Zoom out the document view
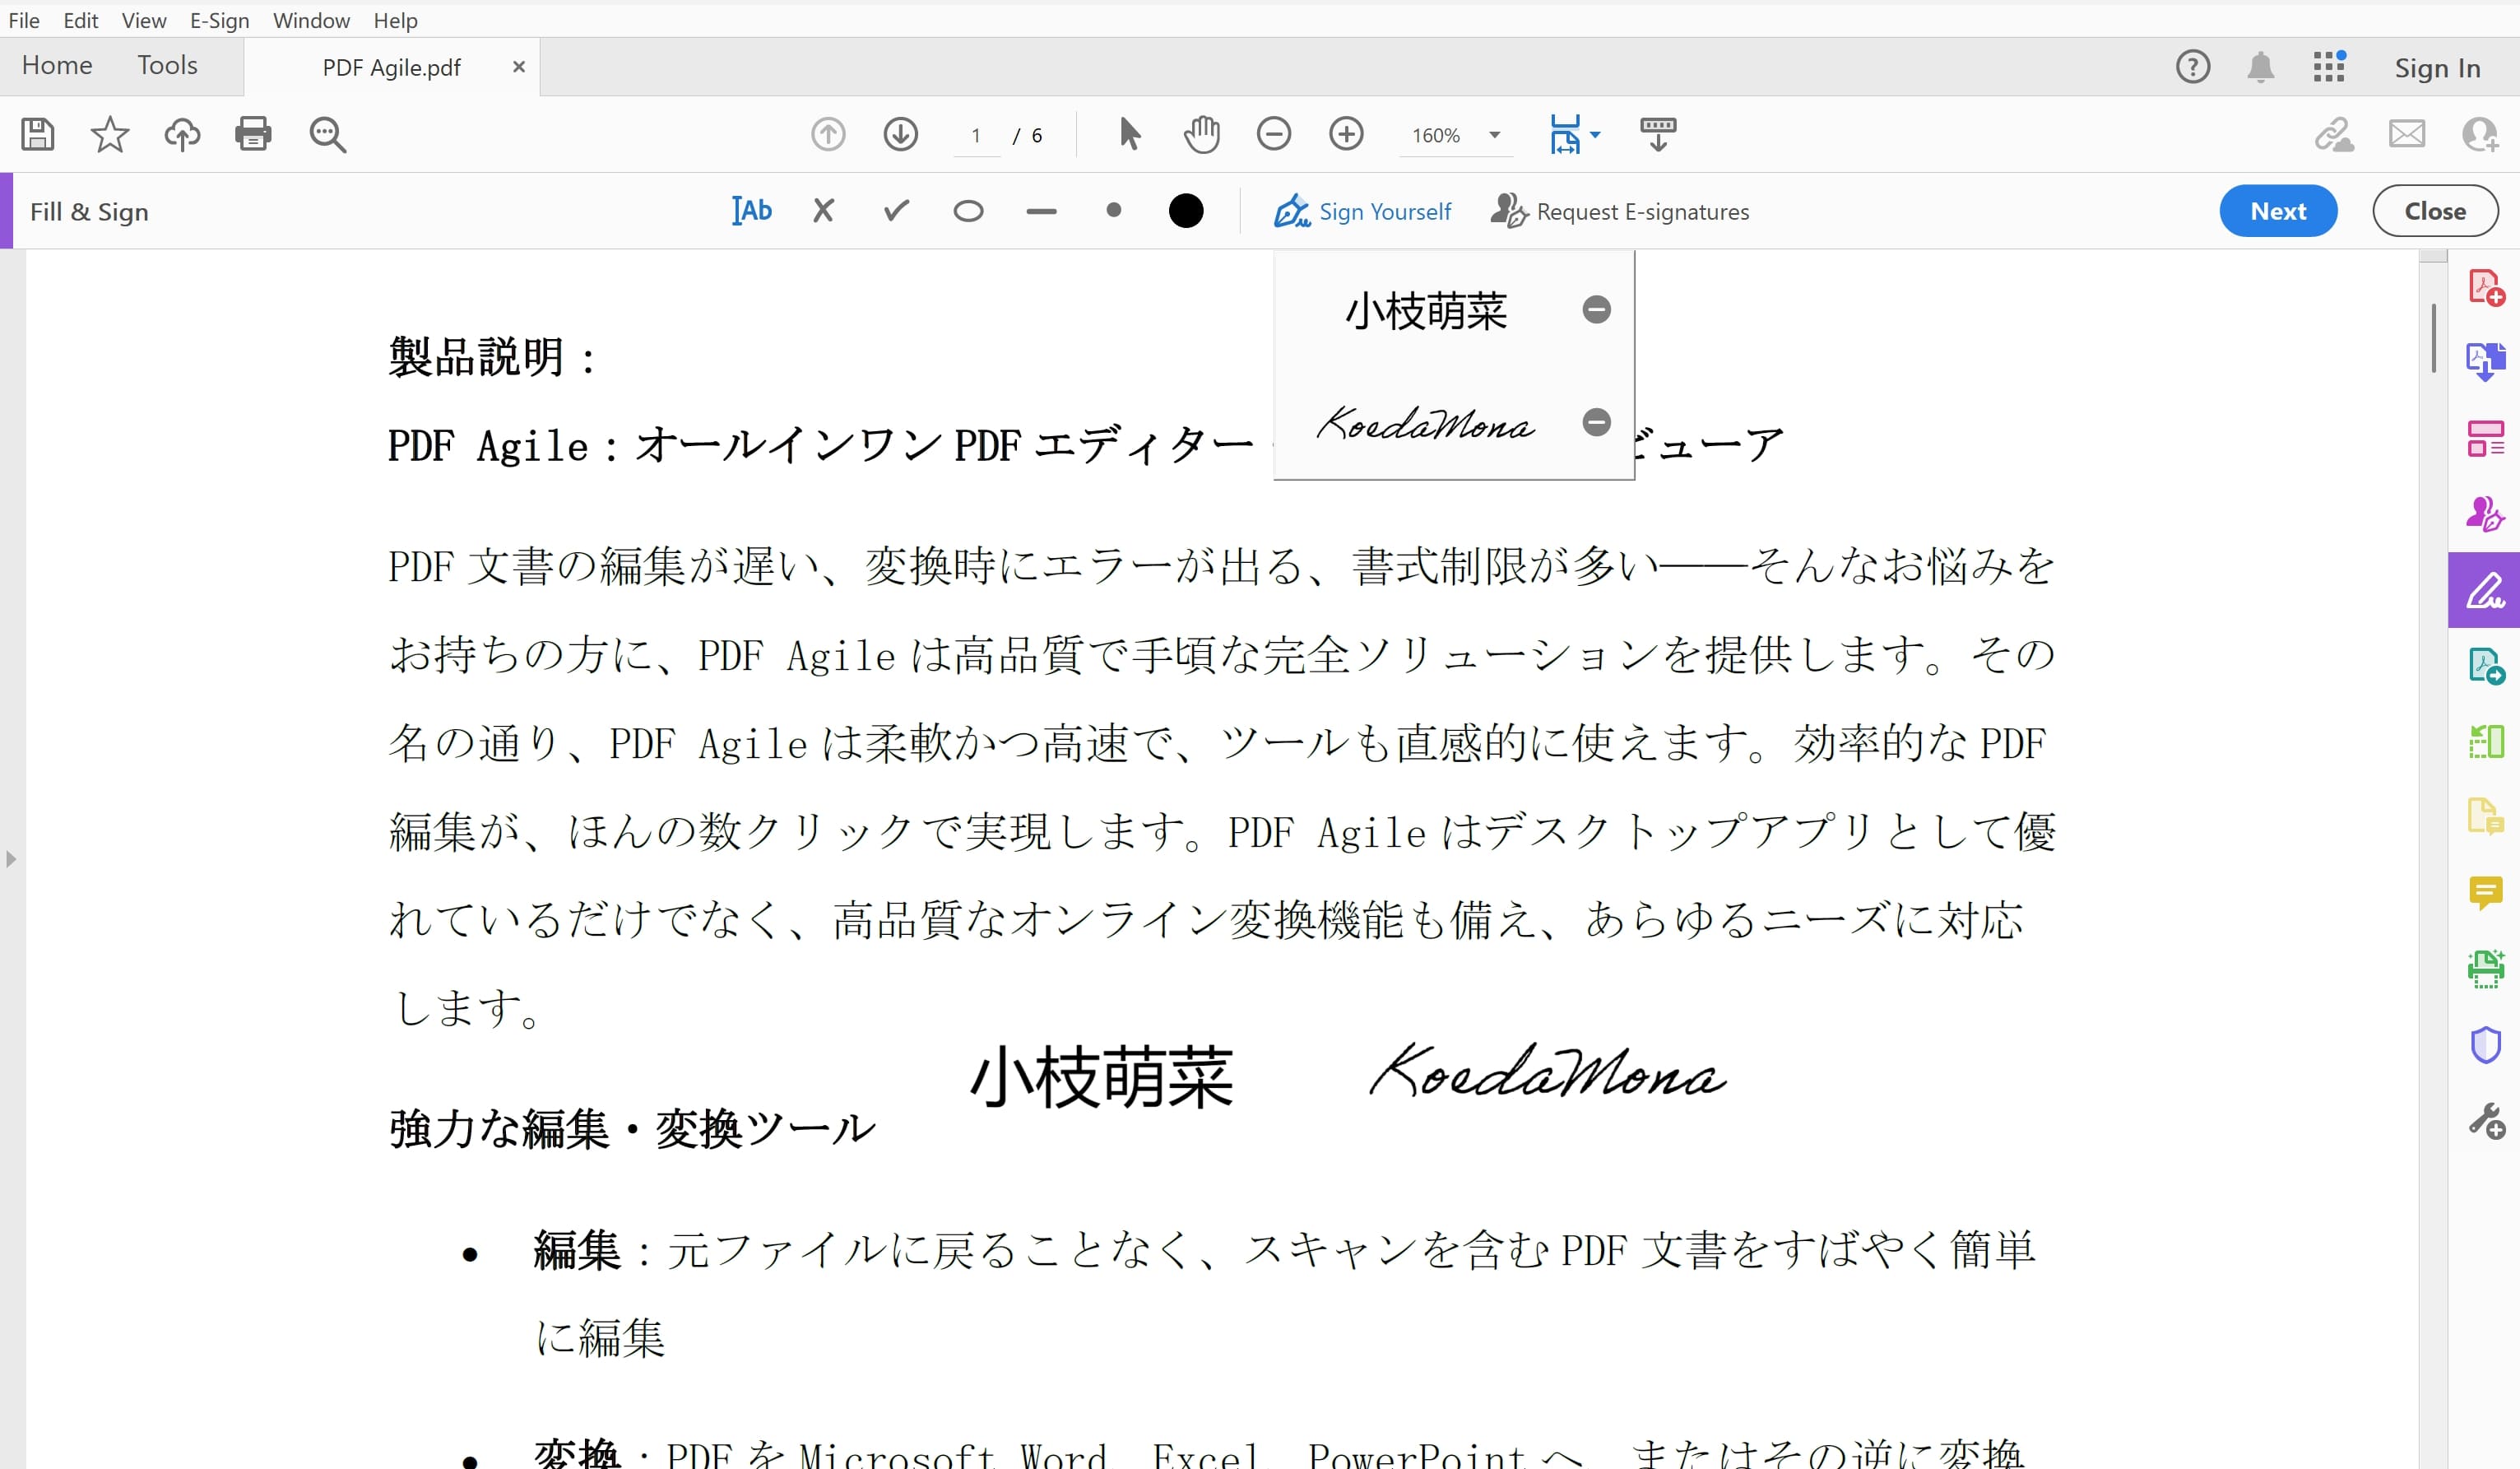Image resolution: width=2520 pixels, height=1469 pixels. coord(1274,133)
